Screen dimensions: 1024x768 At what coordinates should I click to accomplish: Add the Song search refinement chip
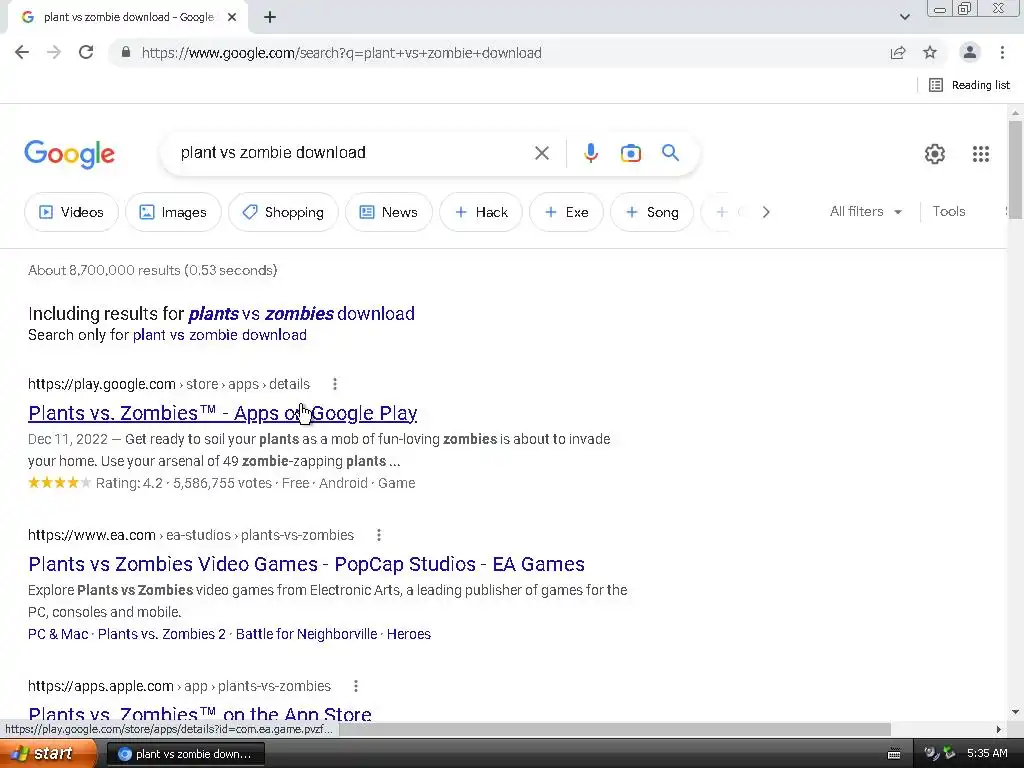pyautogui.click(x=652, y=212)
